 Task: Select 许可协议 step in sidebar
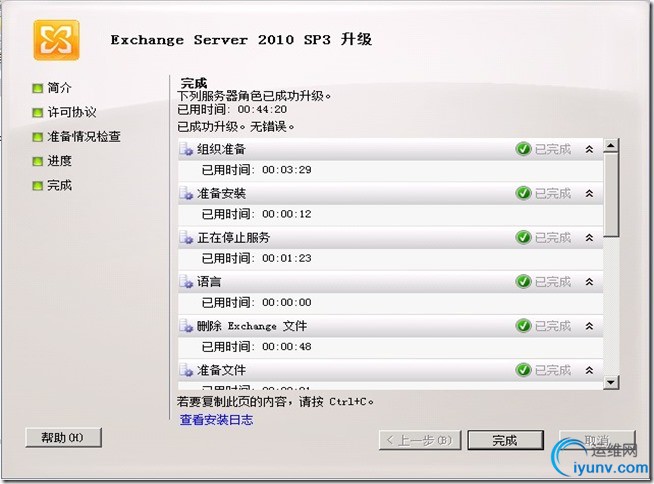pos(71,112)
